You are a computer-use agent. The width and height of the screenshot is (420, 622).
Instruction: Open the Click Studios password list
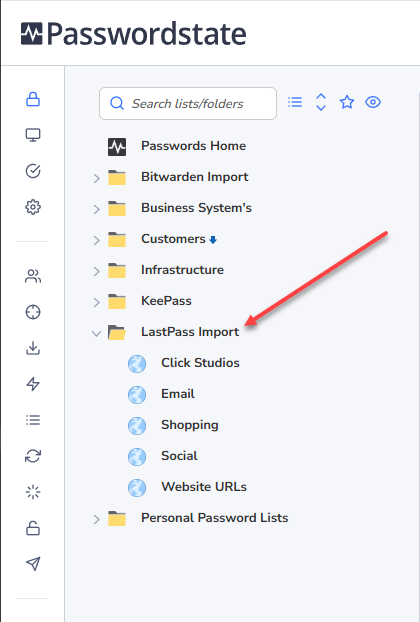point(200,363)
